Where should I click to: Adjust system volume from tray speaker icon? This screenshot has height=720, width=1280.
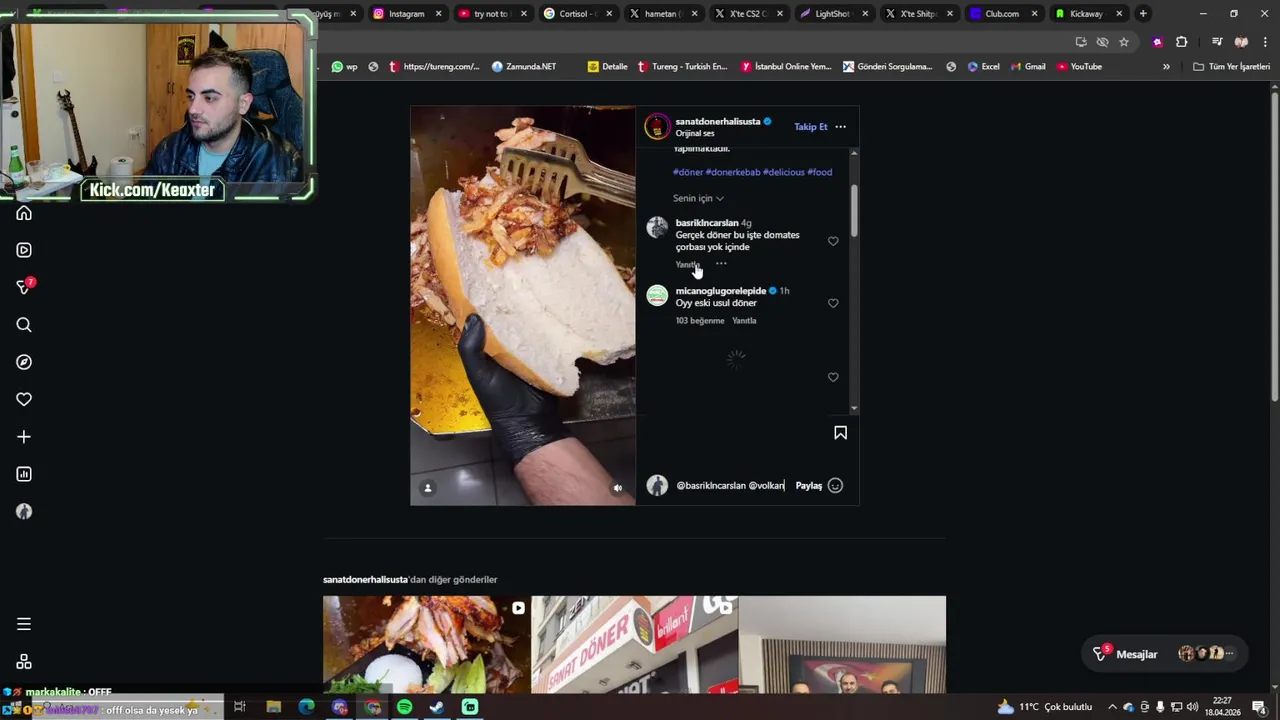1192,707
